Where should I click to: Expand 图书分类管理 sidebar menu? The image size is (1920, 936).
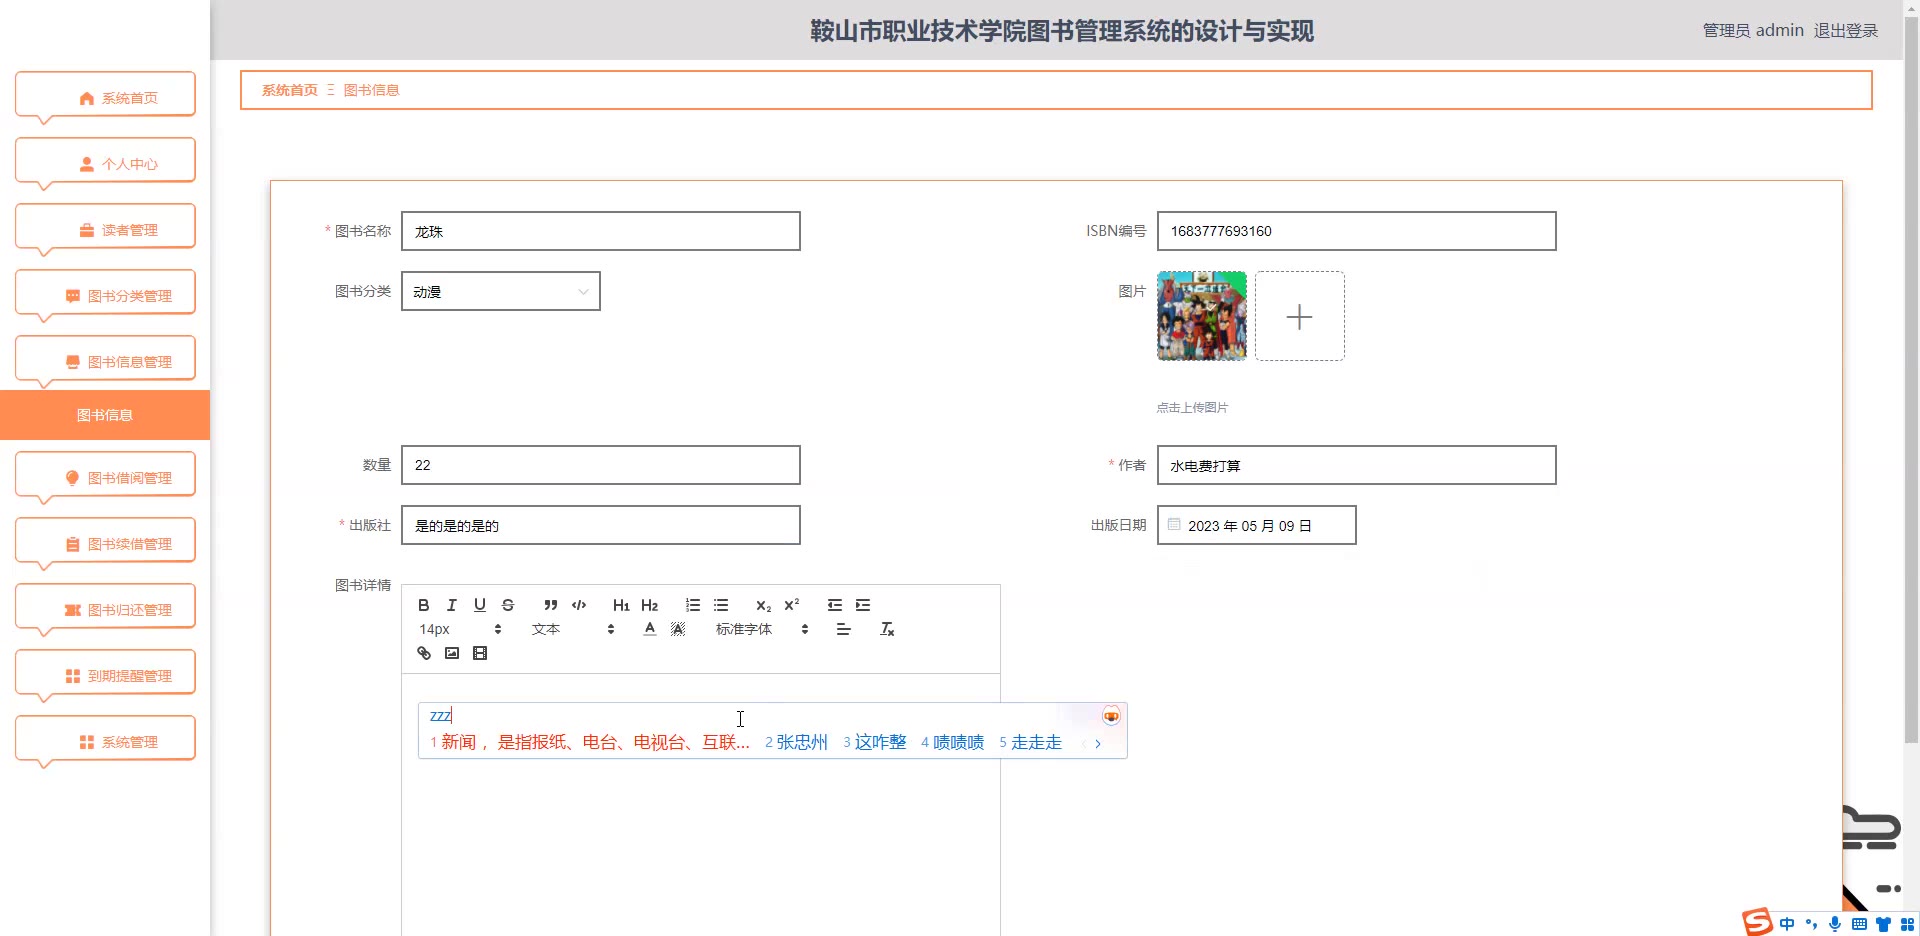(x=105, y=295)
